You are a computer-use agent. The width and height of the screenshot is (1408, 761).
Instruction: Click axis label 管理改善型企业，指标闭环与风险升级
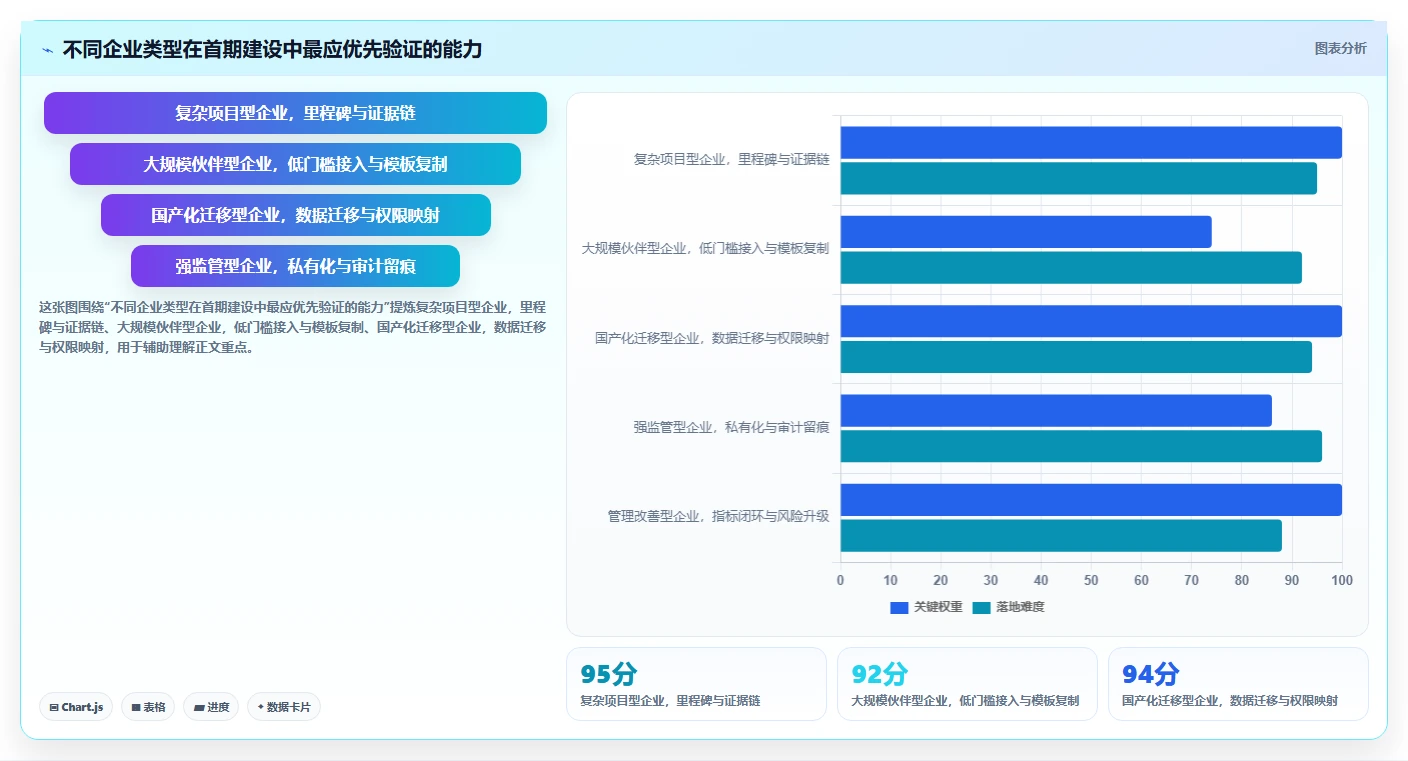click(718, 517)
